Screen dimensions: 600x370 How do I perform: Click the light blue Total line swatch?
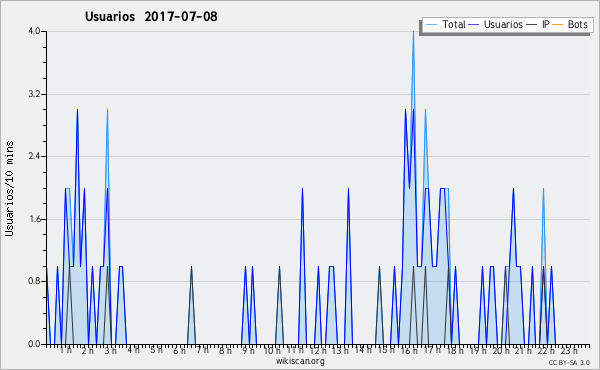(x=431, y=24)
